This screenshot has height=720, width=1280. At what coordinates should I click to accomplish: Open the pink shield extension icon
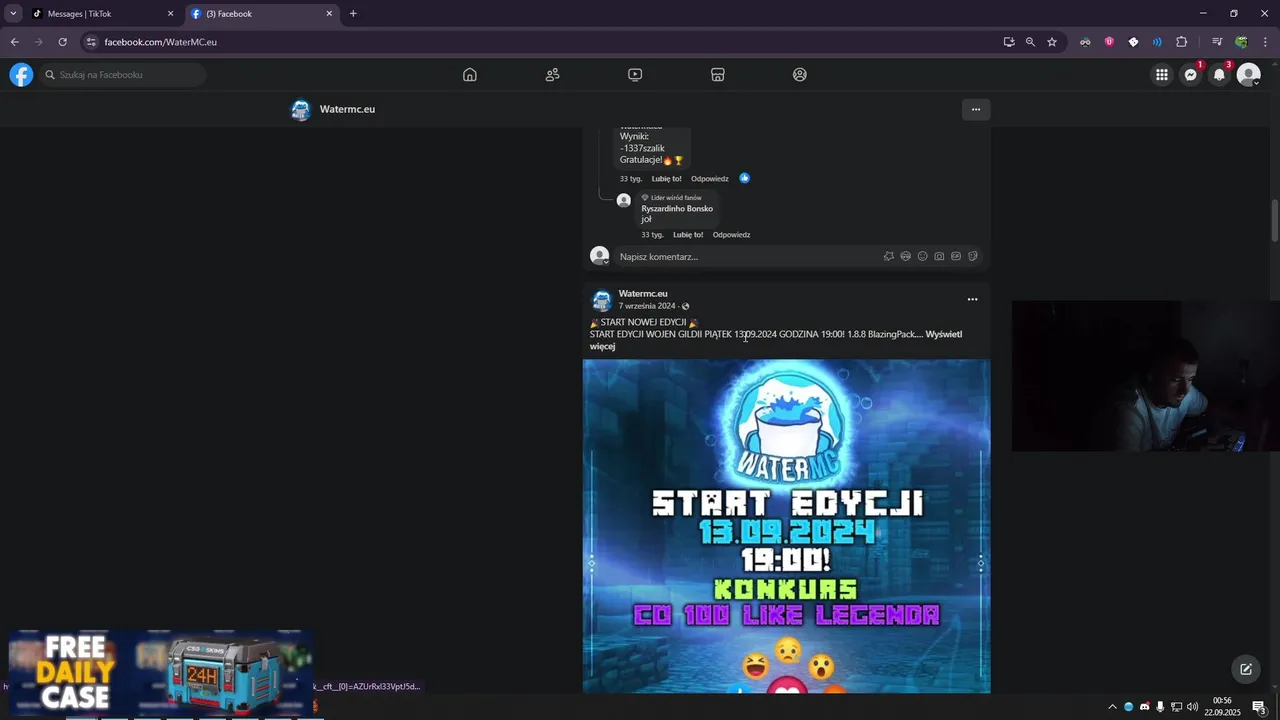(x=1109, y=42)
